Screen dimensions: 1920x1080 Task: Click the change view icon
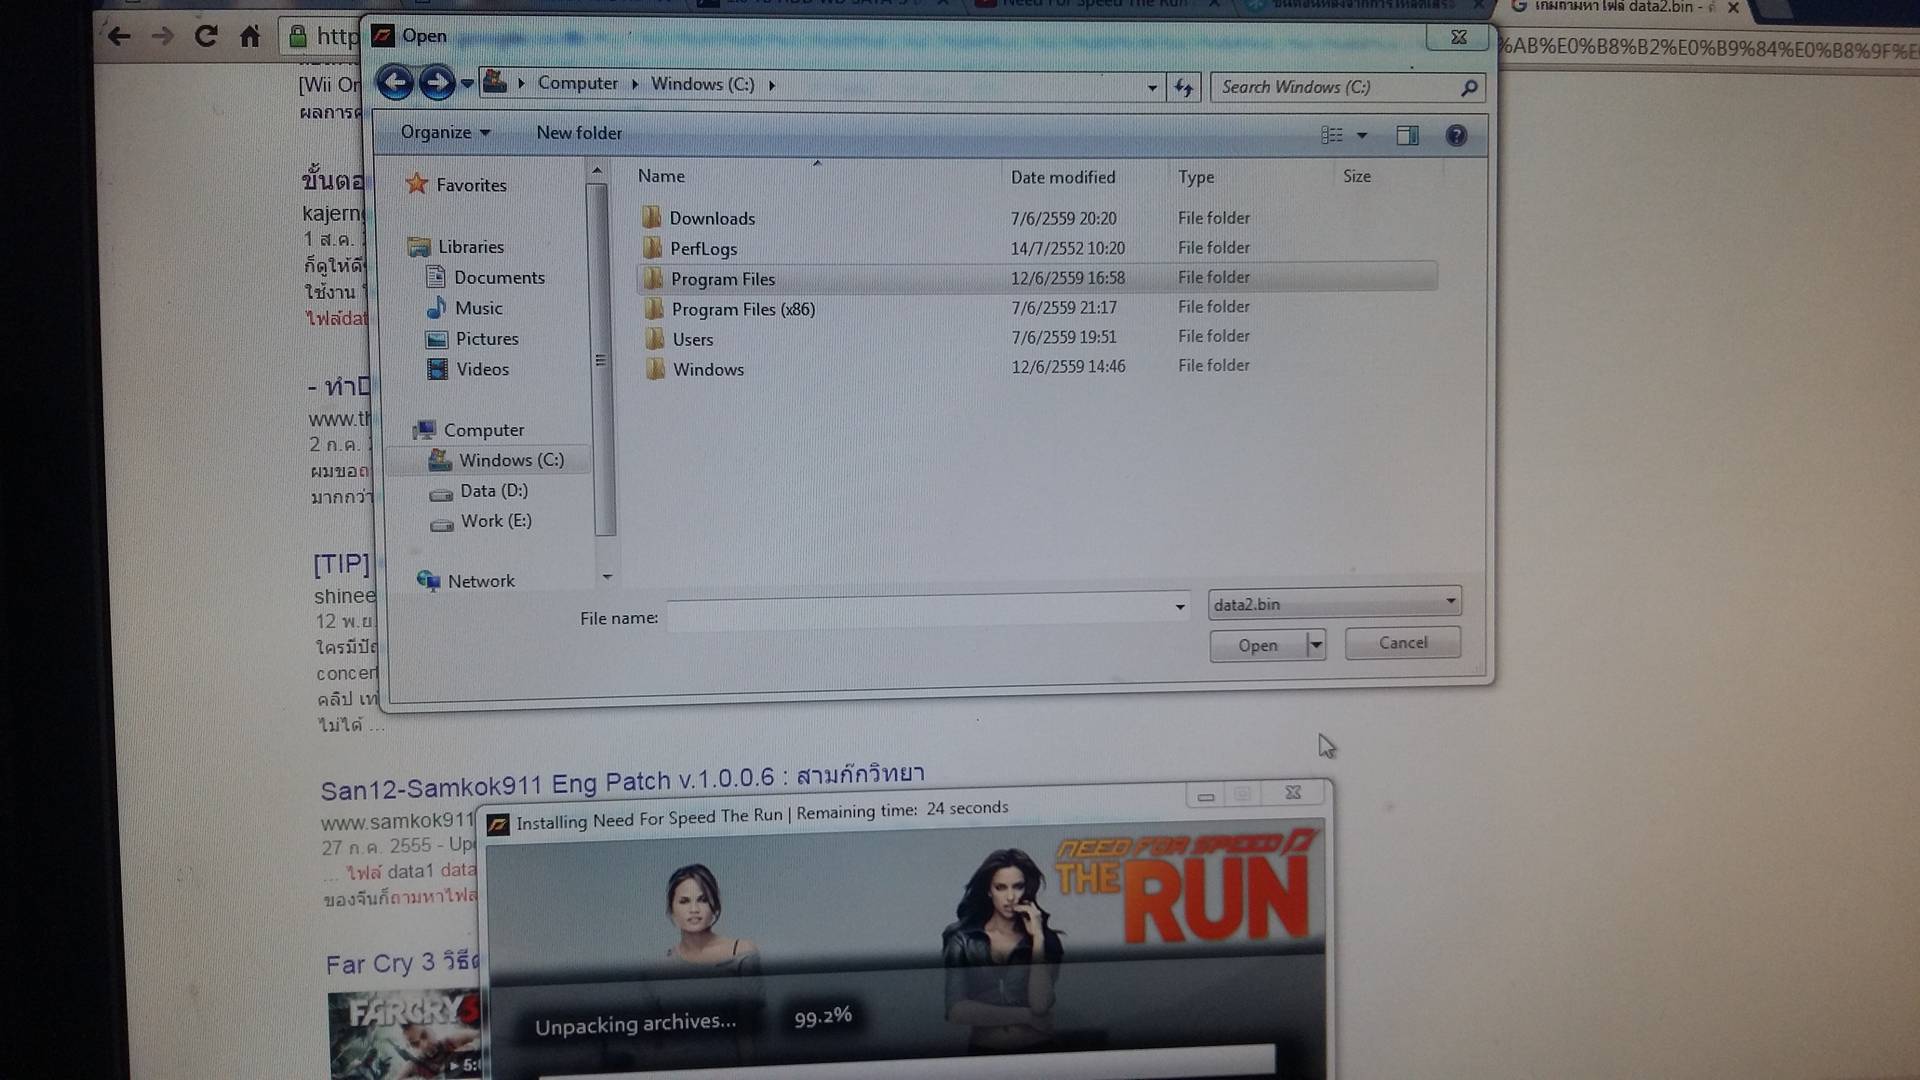pyautogui.click(x=1332, y=135)
